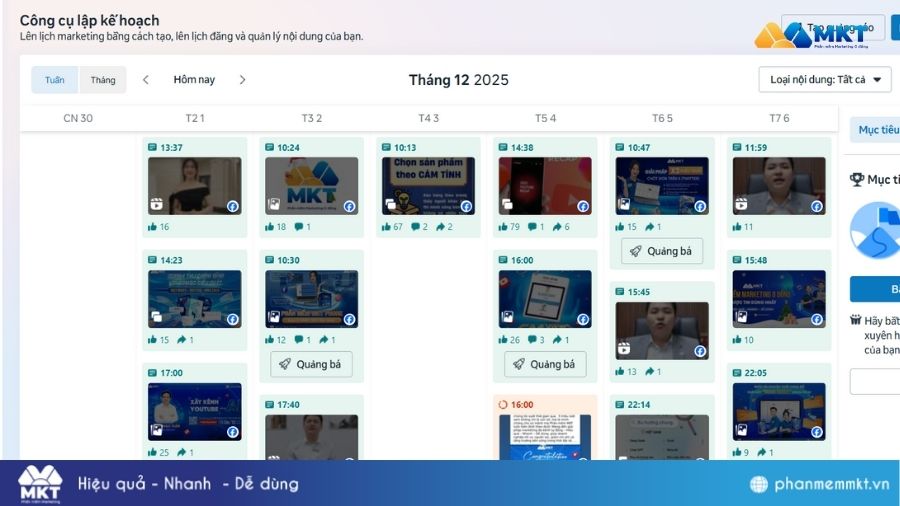Click the post-type icon beside 10:24
The height and width of the screenshot is (506, 900).
click(x=269, y=147)
